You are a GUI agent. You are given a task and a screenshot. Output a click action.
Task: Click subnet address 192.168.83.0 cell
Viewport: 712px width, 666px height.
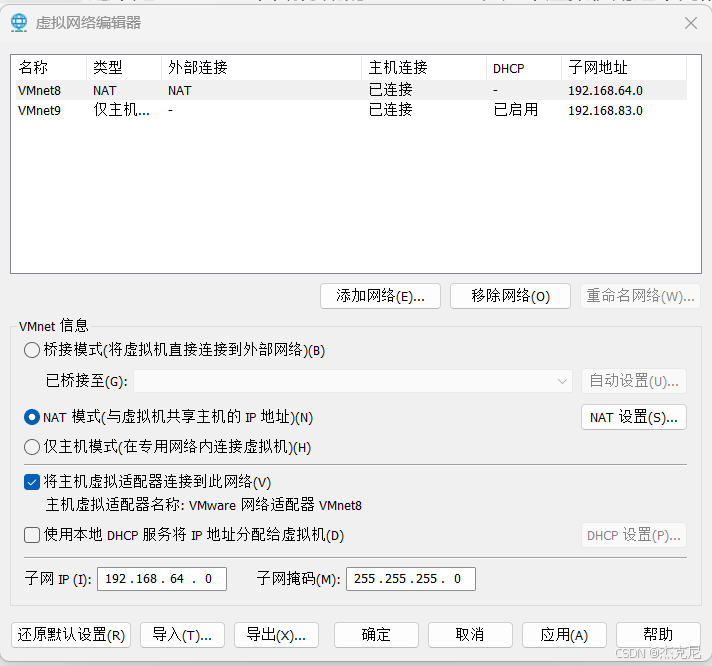605,111
